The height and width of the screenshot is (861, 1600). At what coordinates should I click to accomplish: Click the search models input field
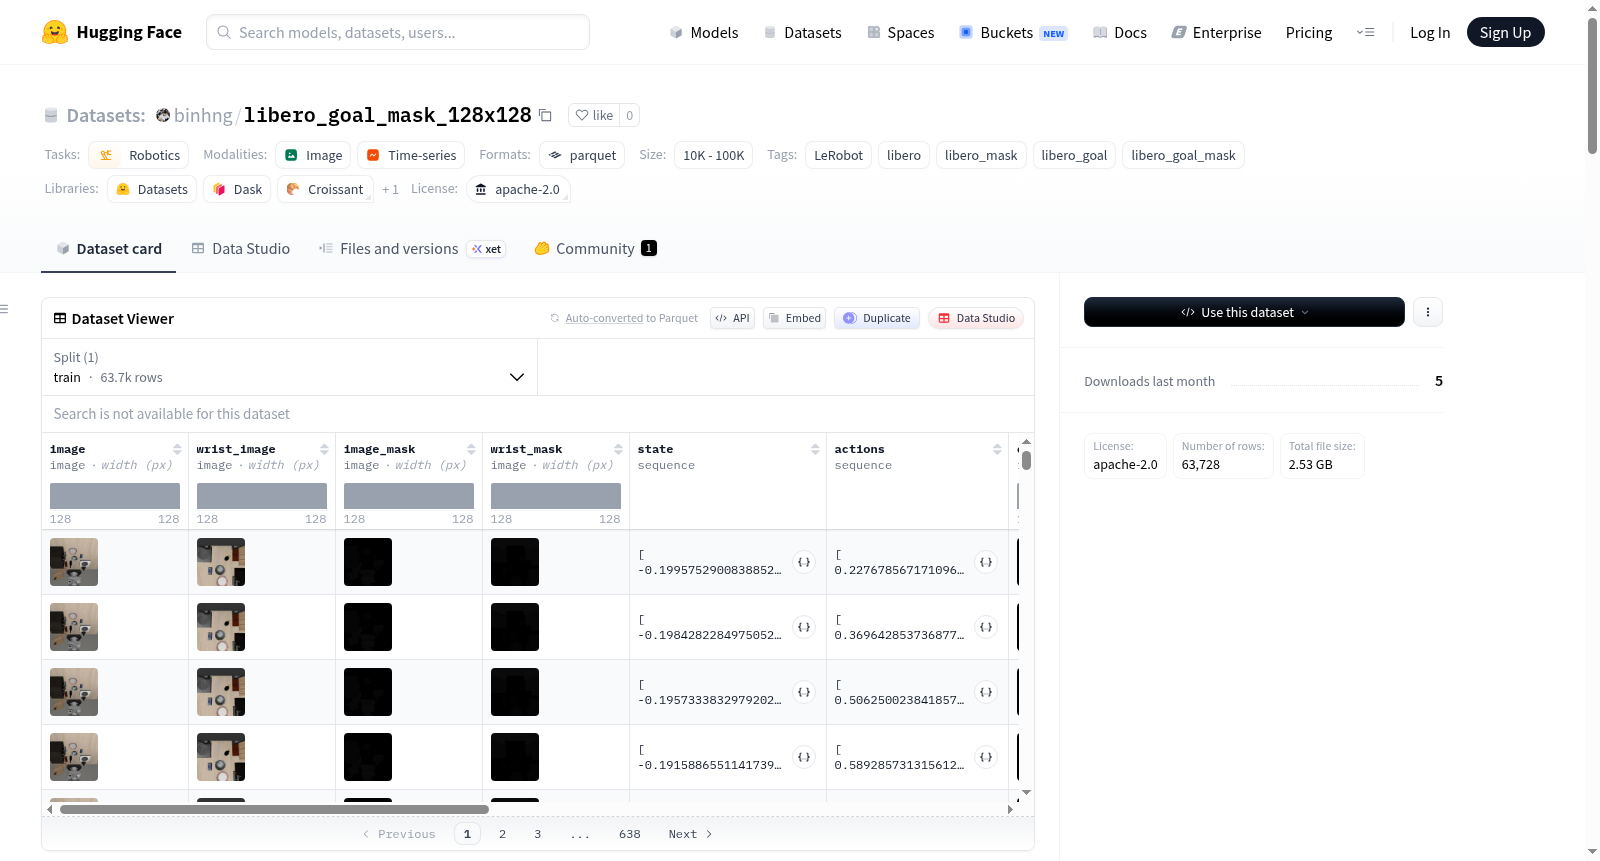[x=398, y=32]
